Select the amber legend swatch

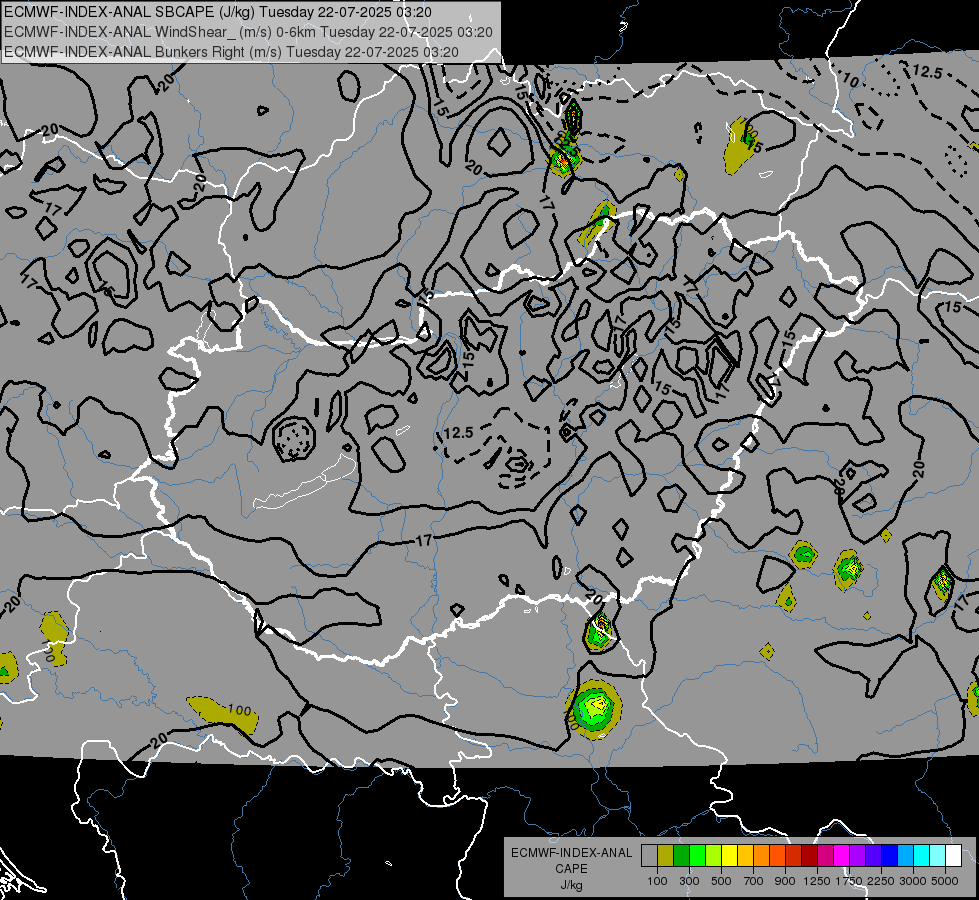[745, 856]
